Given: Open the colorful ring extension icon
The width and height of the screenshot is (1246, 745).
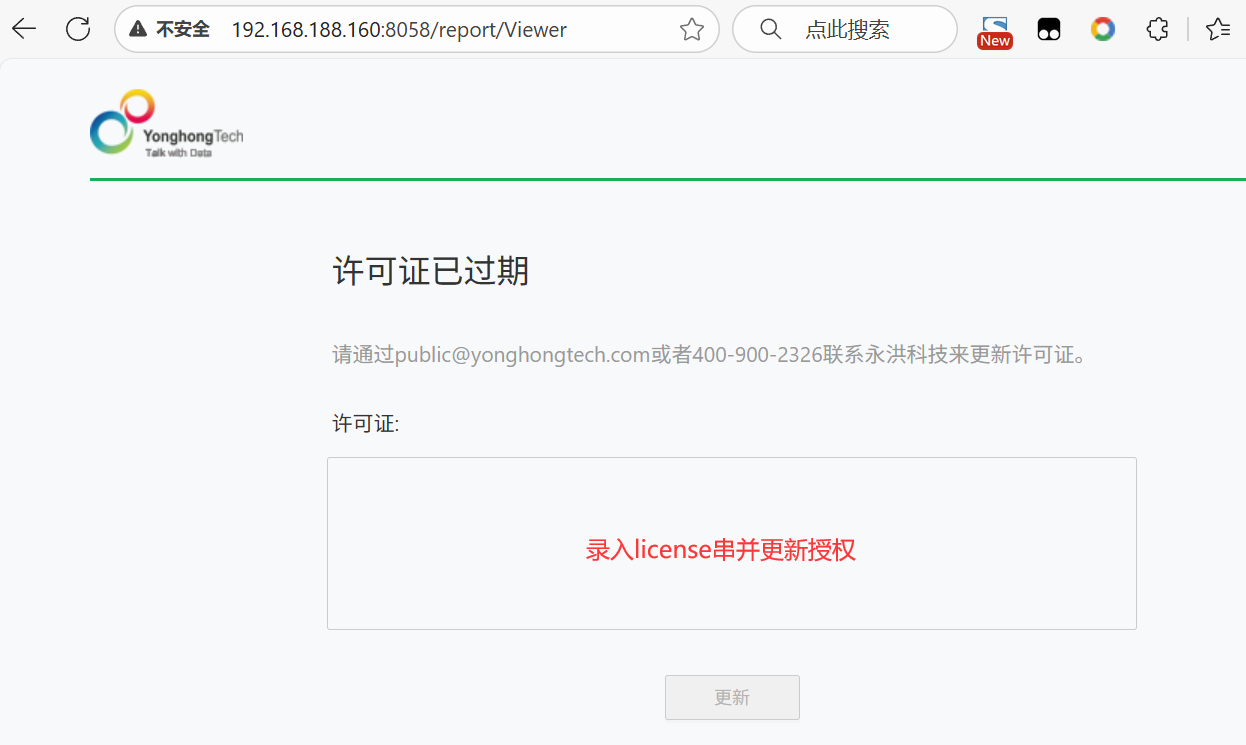Looking at the screenshot, I should (1103, 30).
